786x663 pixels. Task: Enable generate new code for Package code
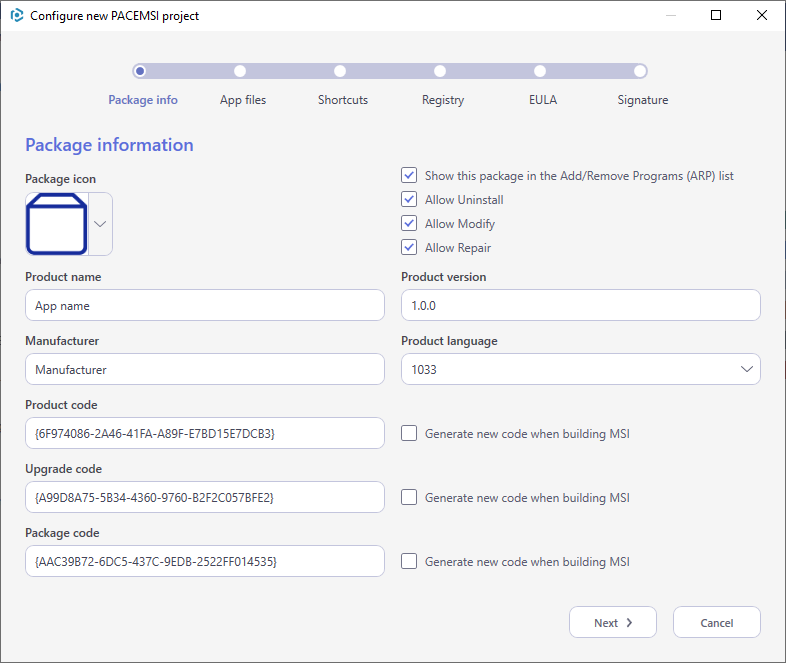409,562
